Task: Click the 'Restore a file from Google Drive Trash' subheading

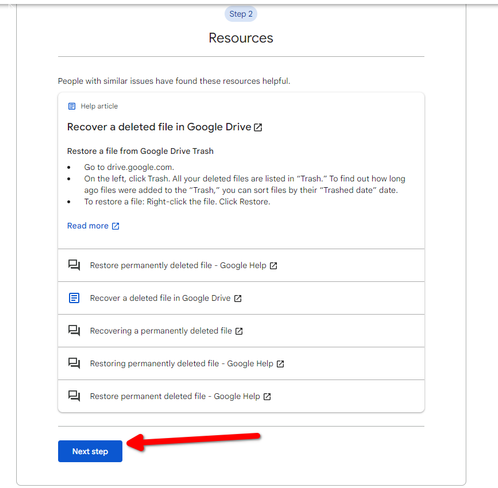Action: 140,151
